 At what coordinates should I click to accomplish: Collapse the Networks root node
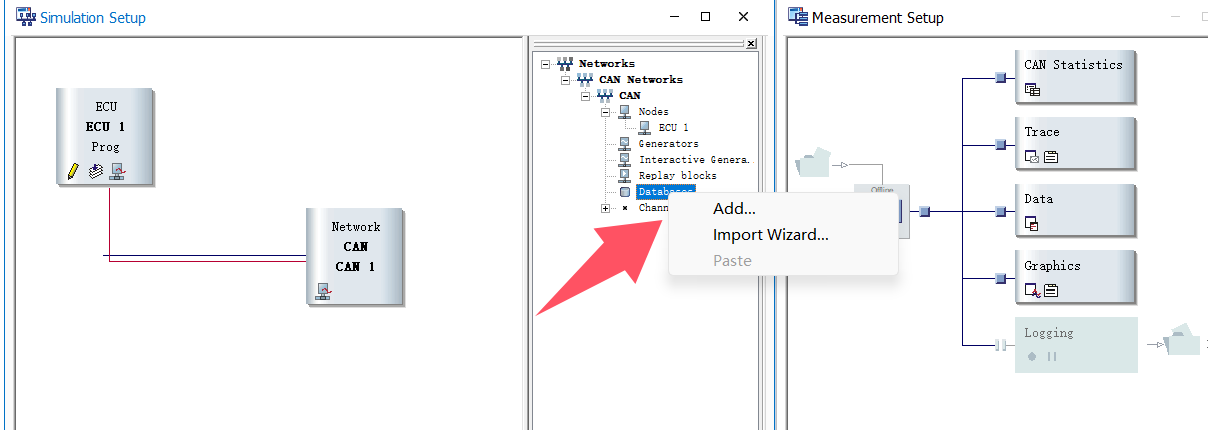coord(545,63)
